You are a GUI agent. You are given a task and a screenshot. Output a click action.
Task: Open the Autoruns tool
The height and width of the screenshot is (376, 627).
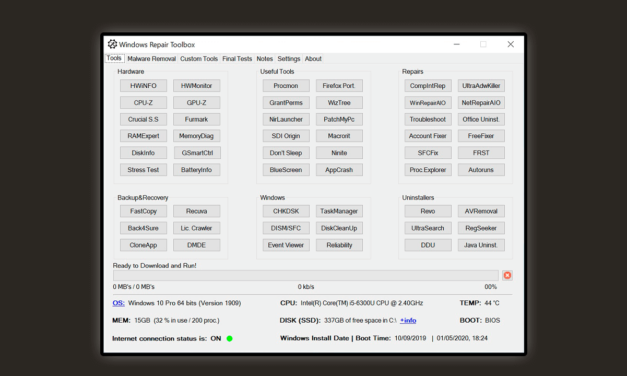(481, 170)
